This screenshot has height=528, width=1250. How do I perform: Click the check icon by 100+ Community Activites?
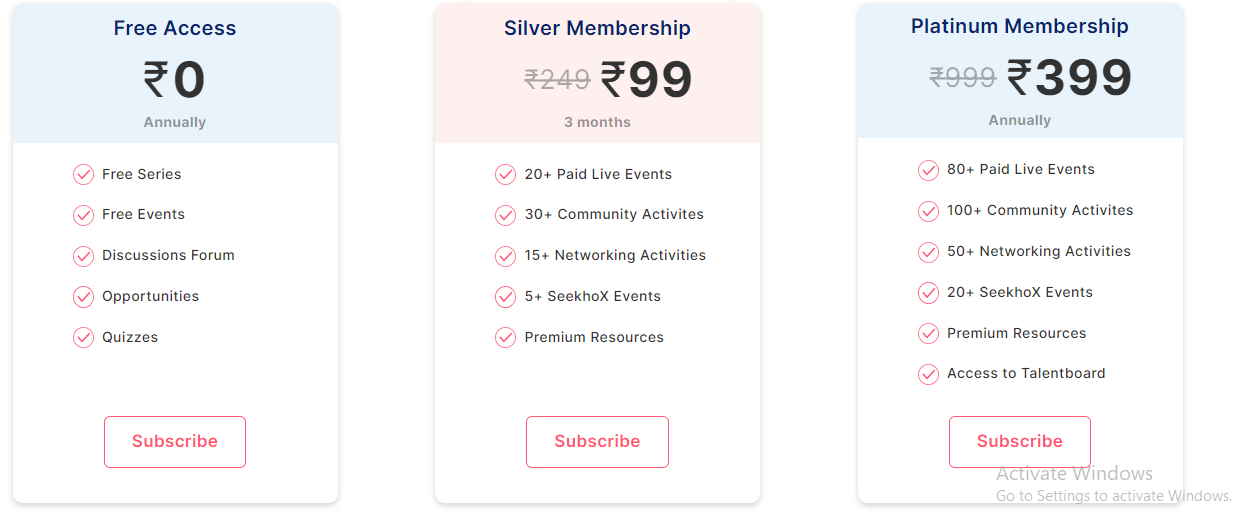tap(928, 211)
